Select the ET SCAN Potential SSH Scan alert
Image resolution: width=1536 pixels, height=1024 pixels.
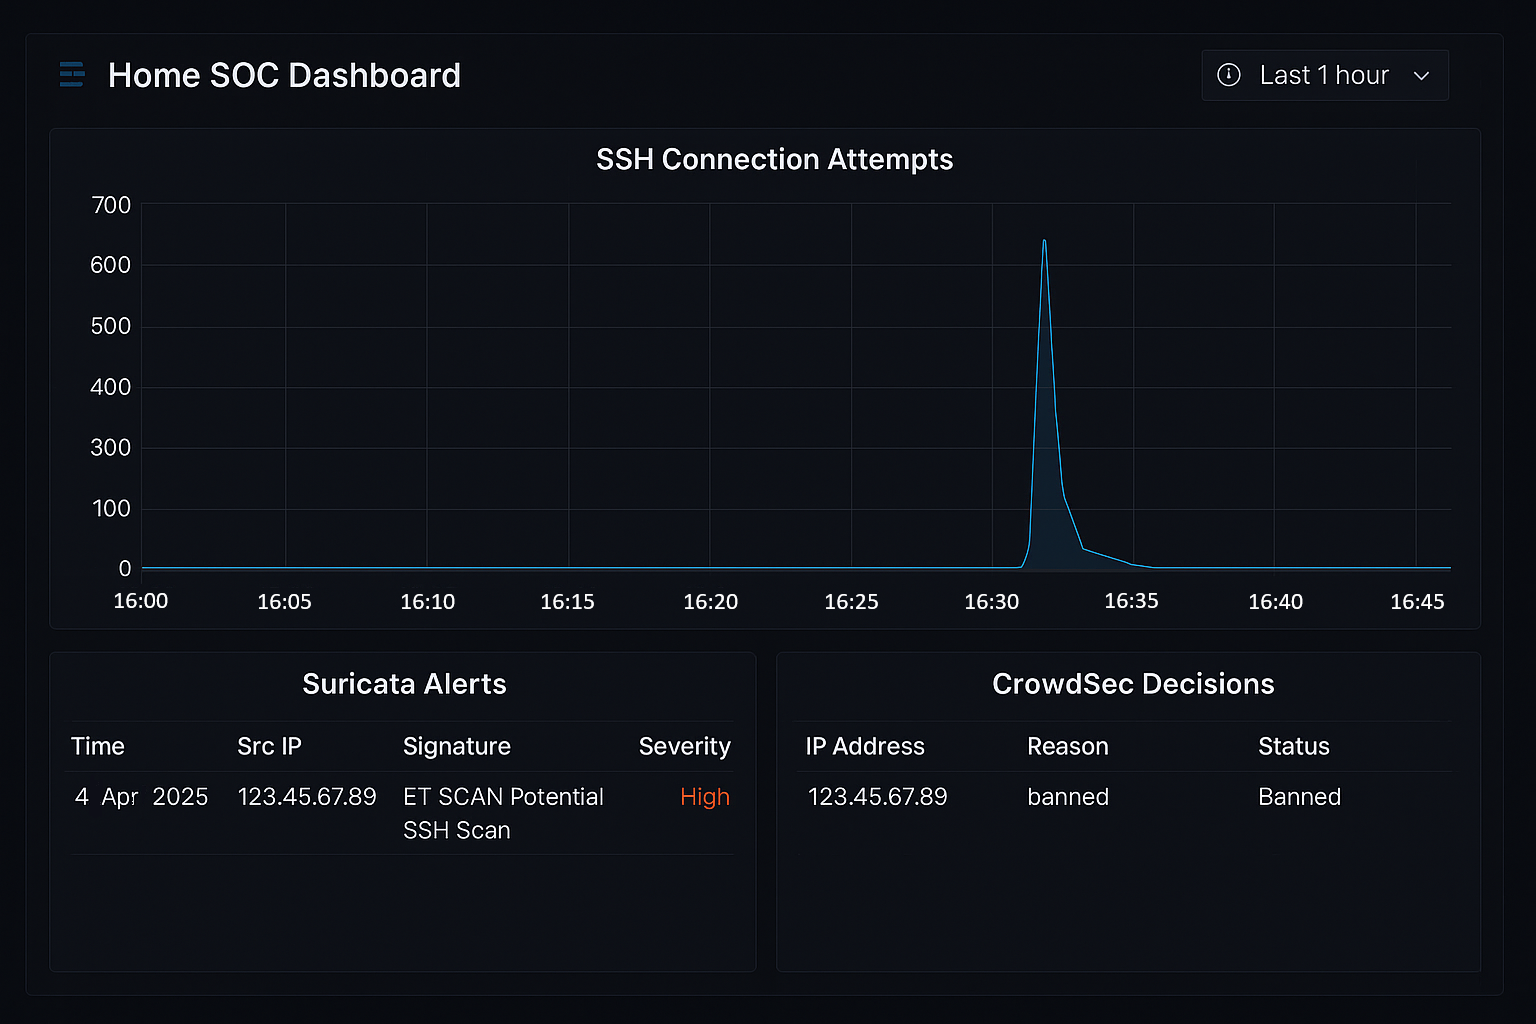pyautogui.click(x=503, y=812)
